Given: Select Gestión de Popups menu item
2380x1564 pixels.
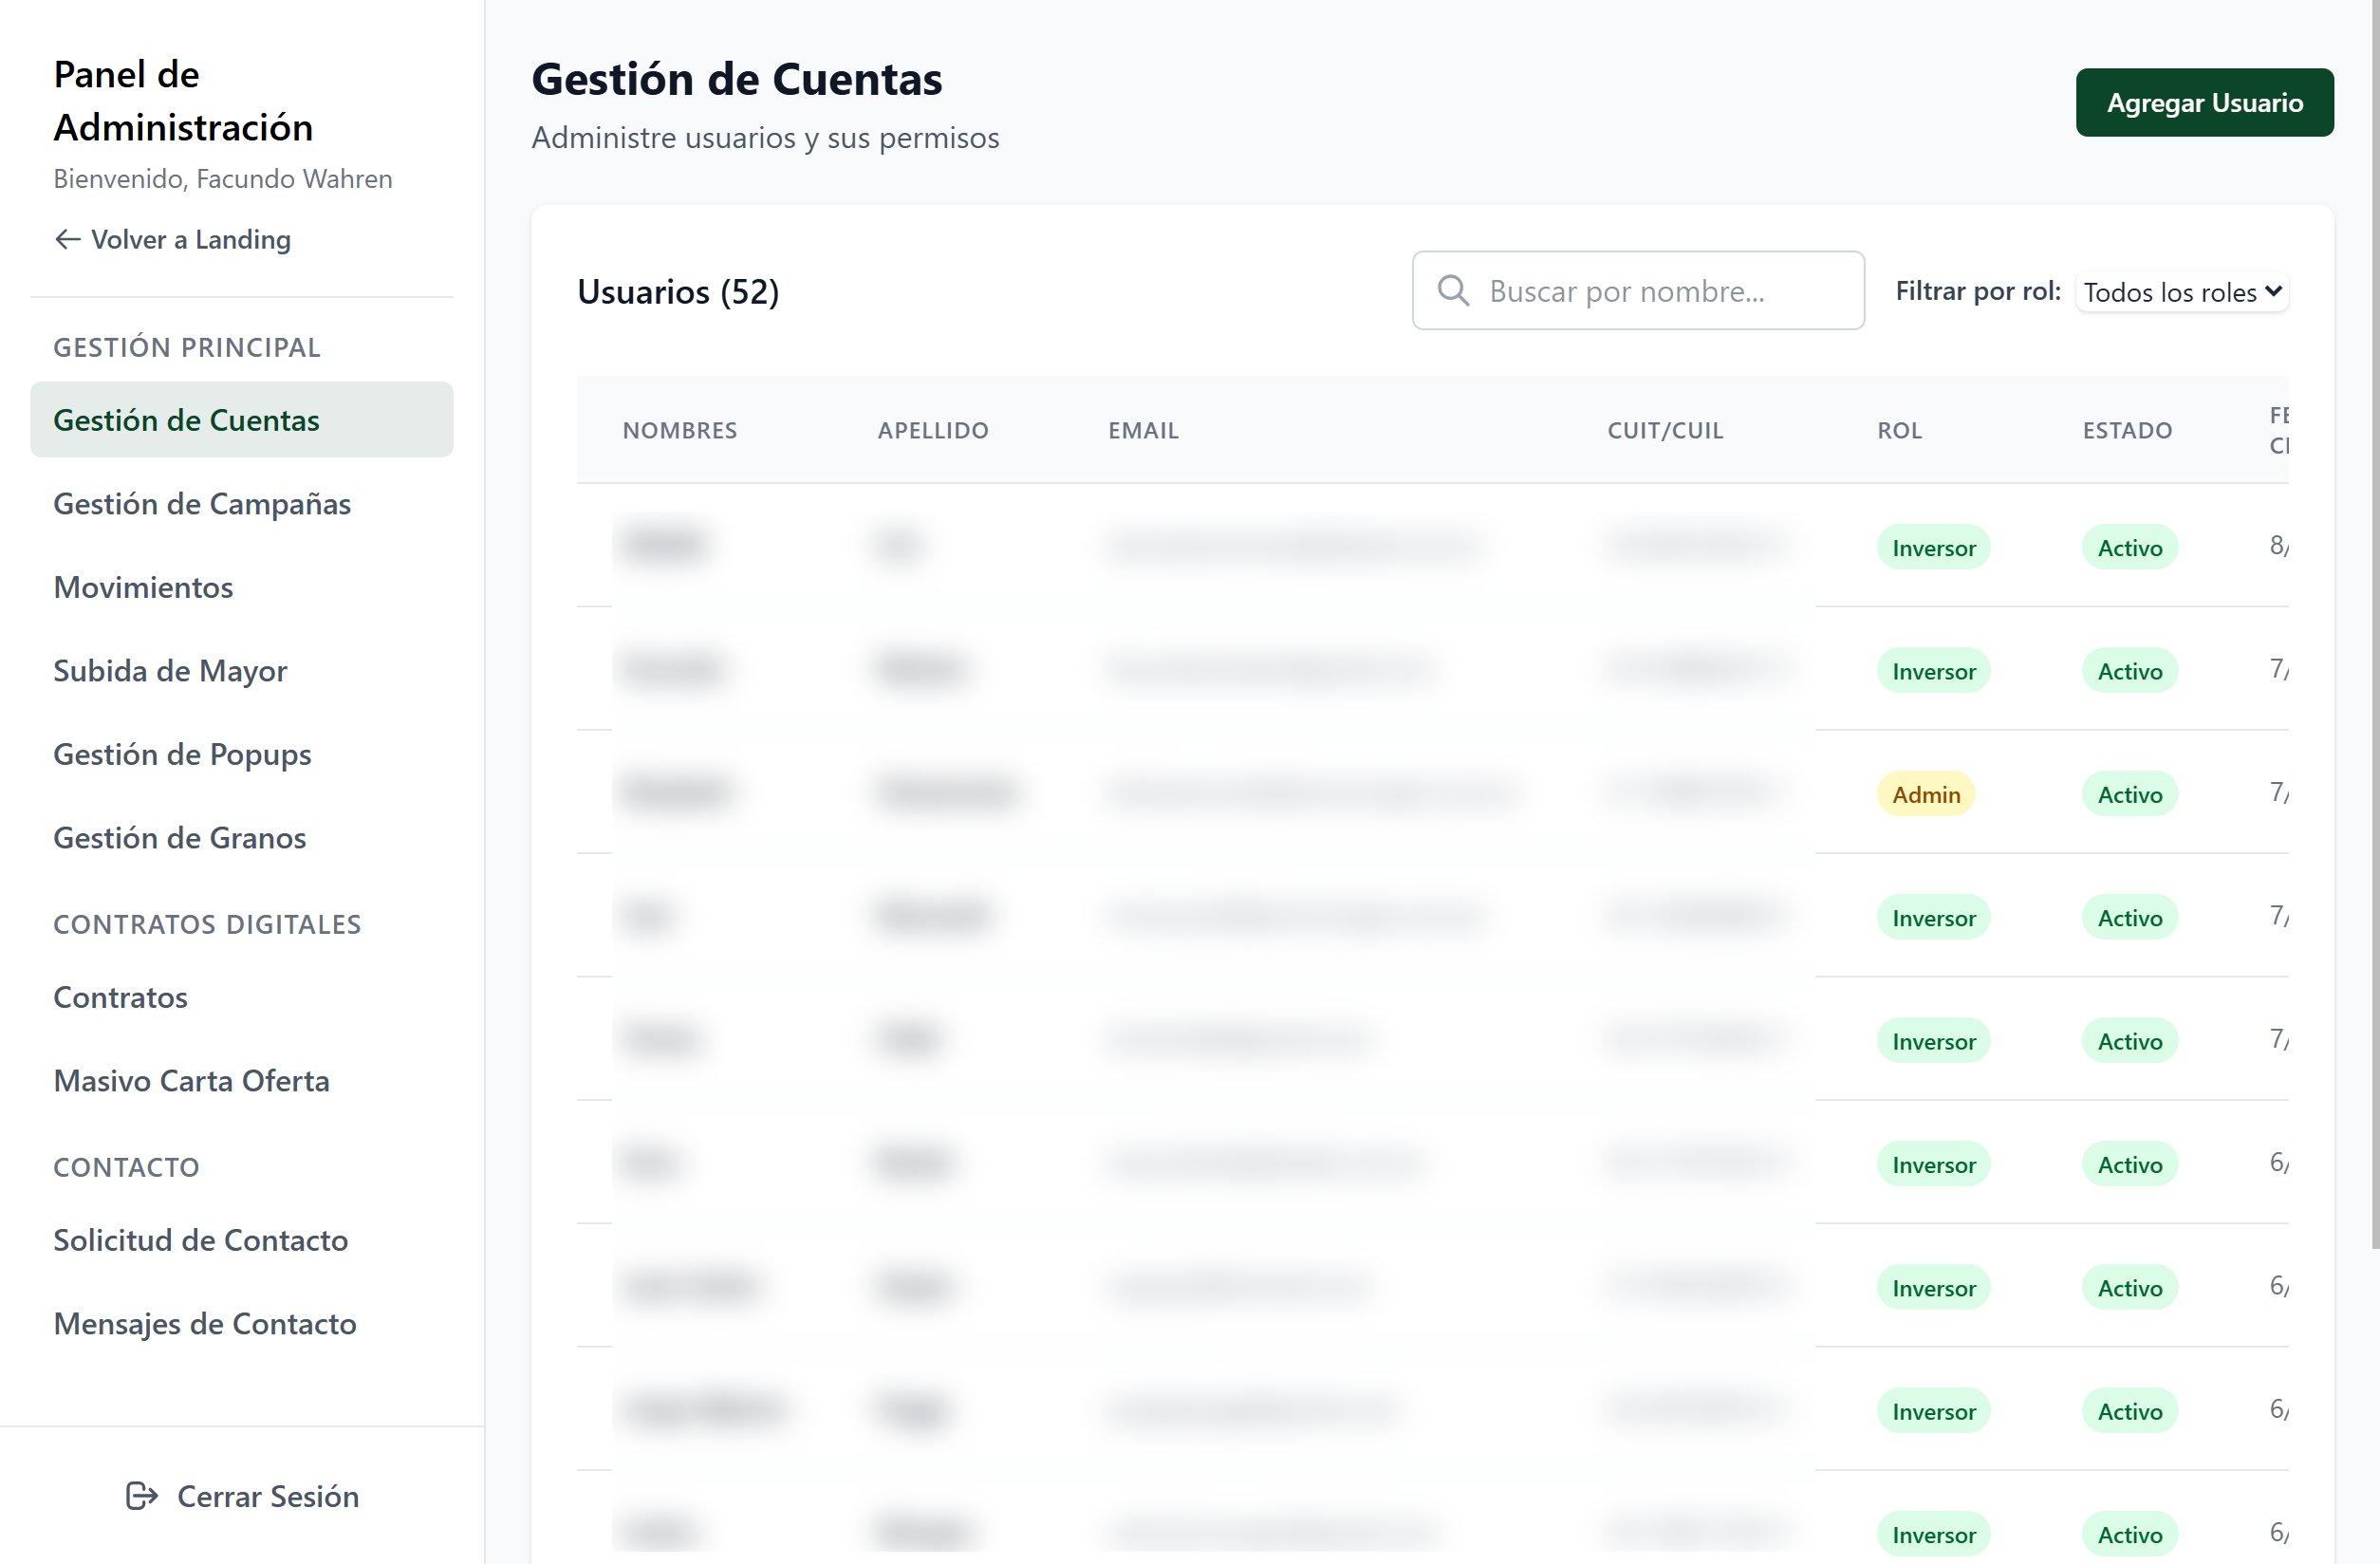Looking at the screenshot, I should (182, 754).
